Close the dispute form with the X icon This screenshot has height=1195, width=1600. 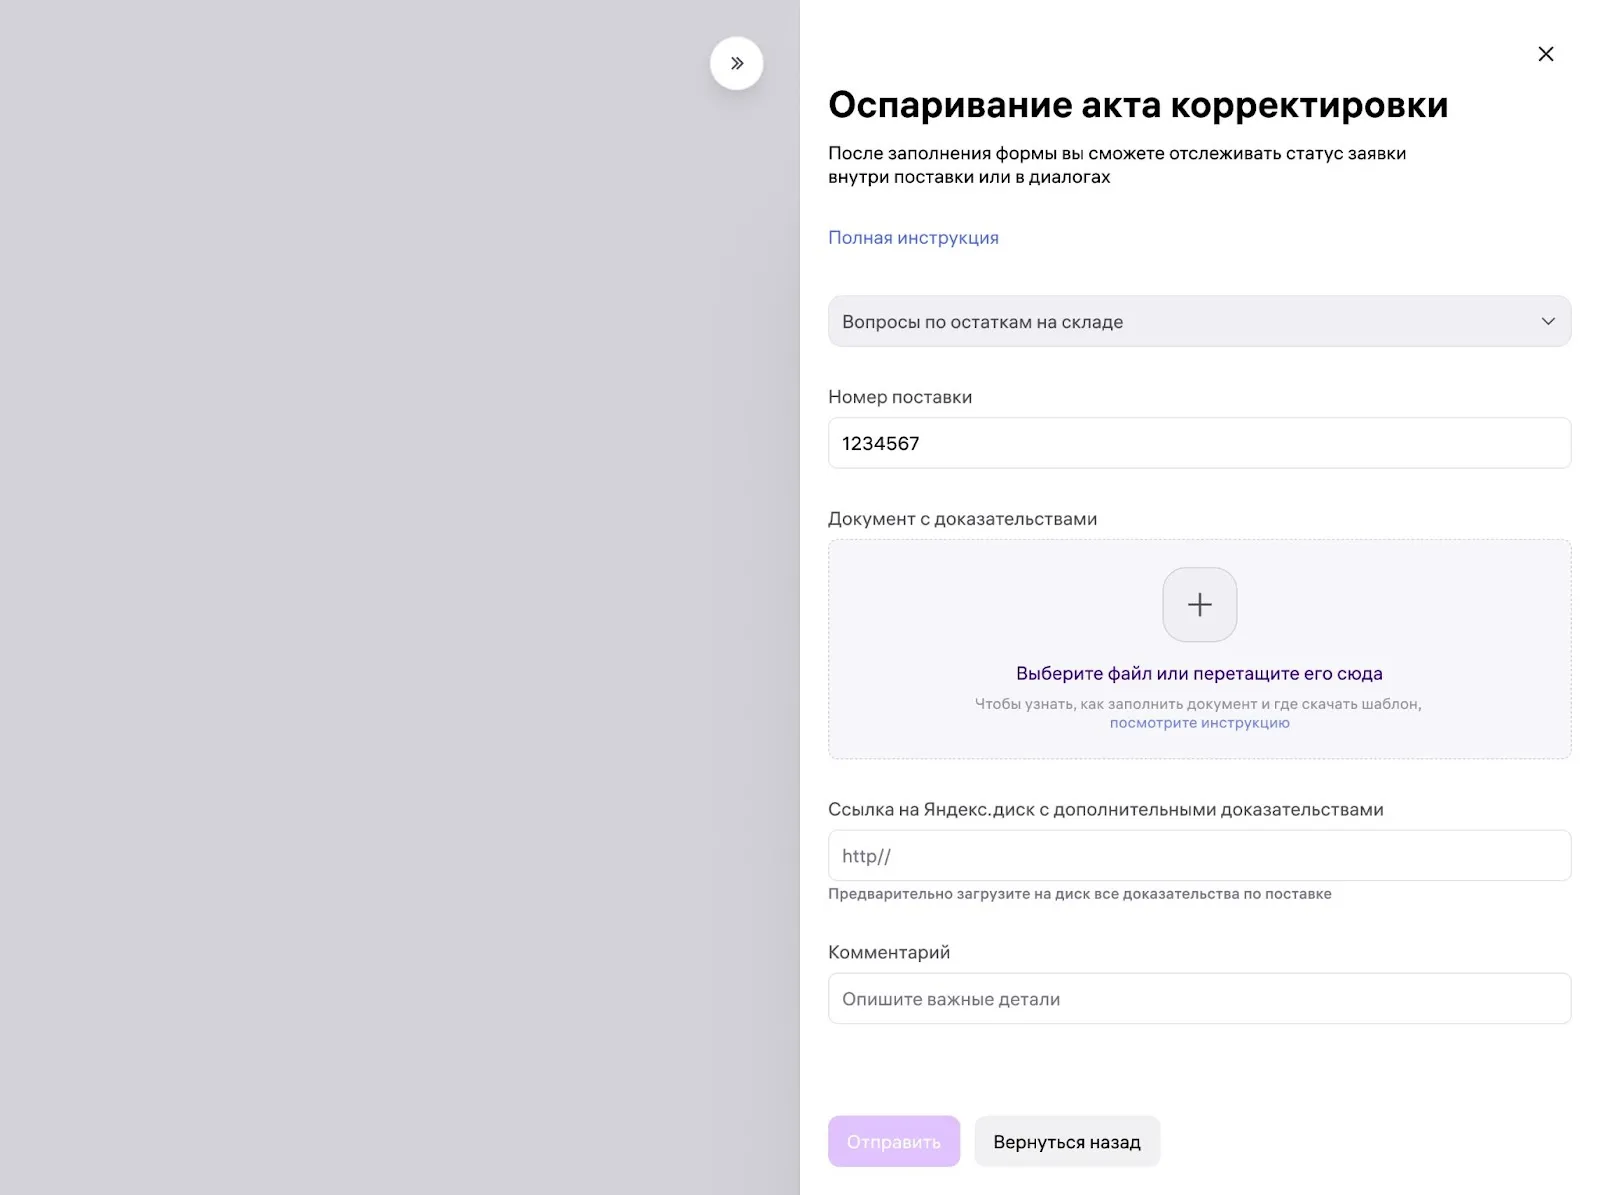(1545, 54)
